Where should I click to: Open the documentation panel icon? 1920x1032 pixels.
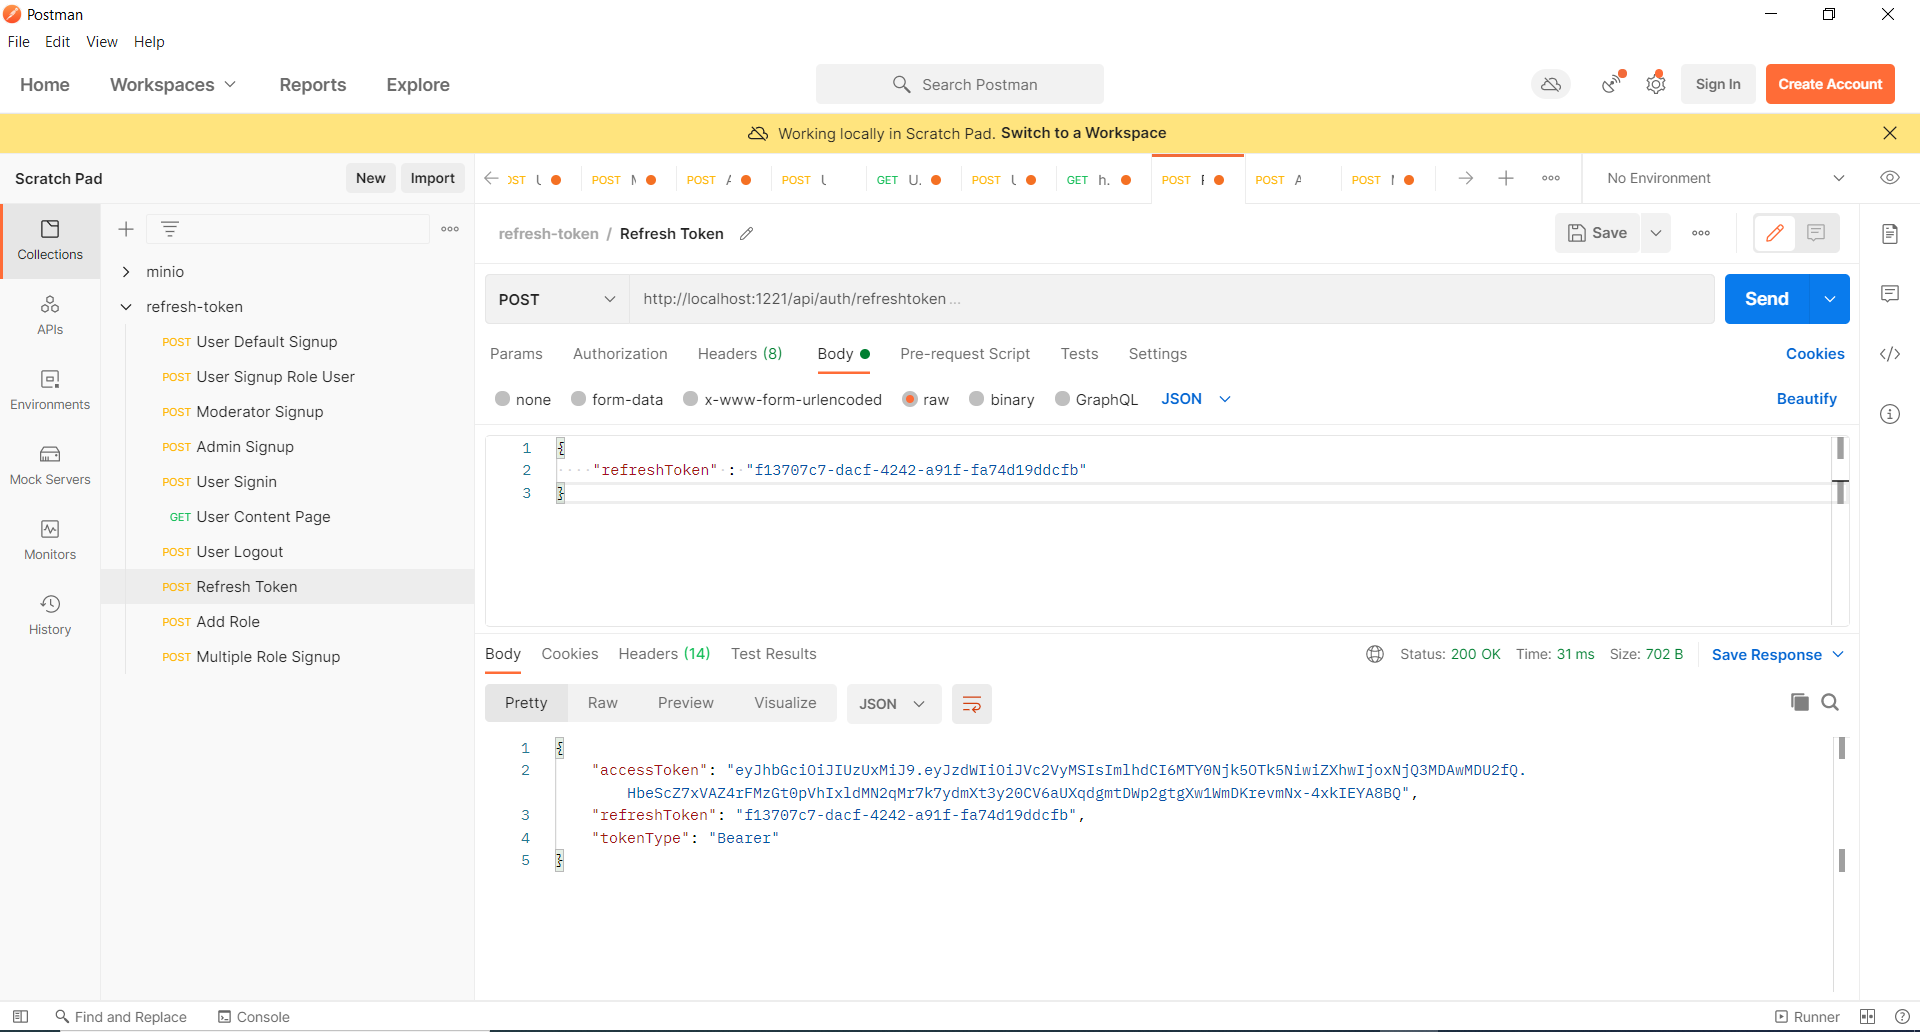[x=1889, y=234]
